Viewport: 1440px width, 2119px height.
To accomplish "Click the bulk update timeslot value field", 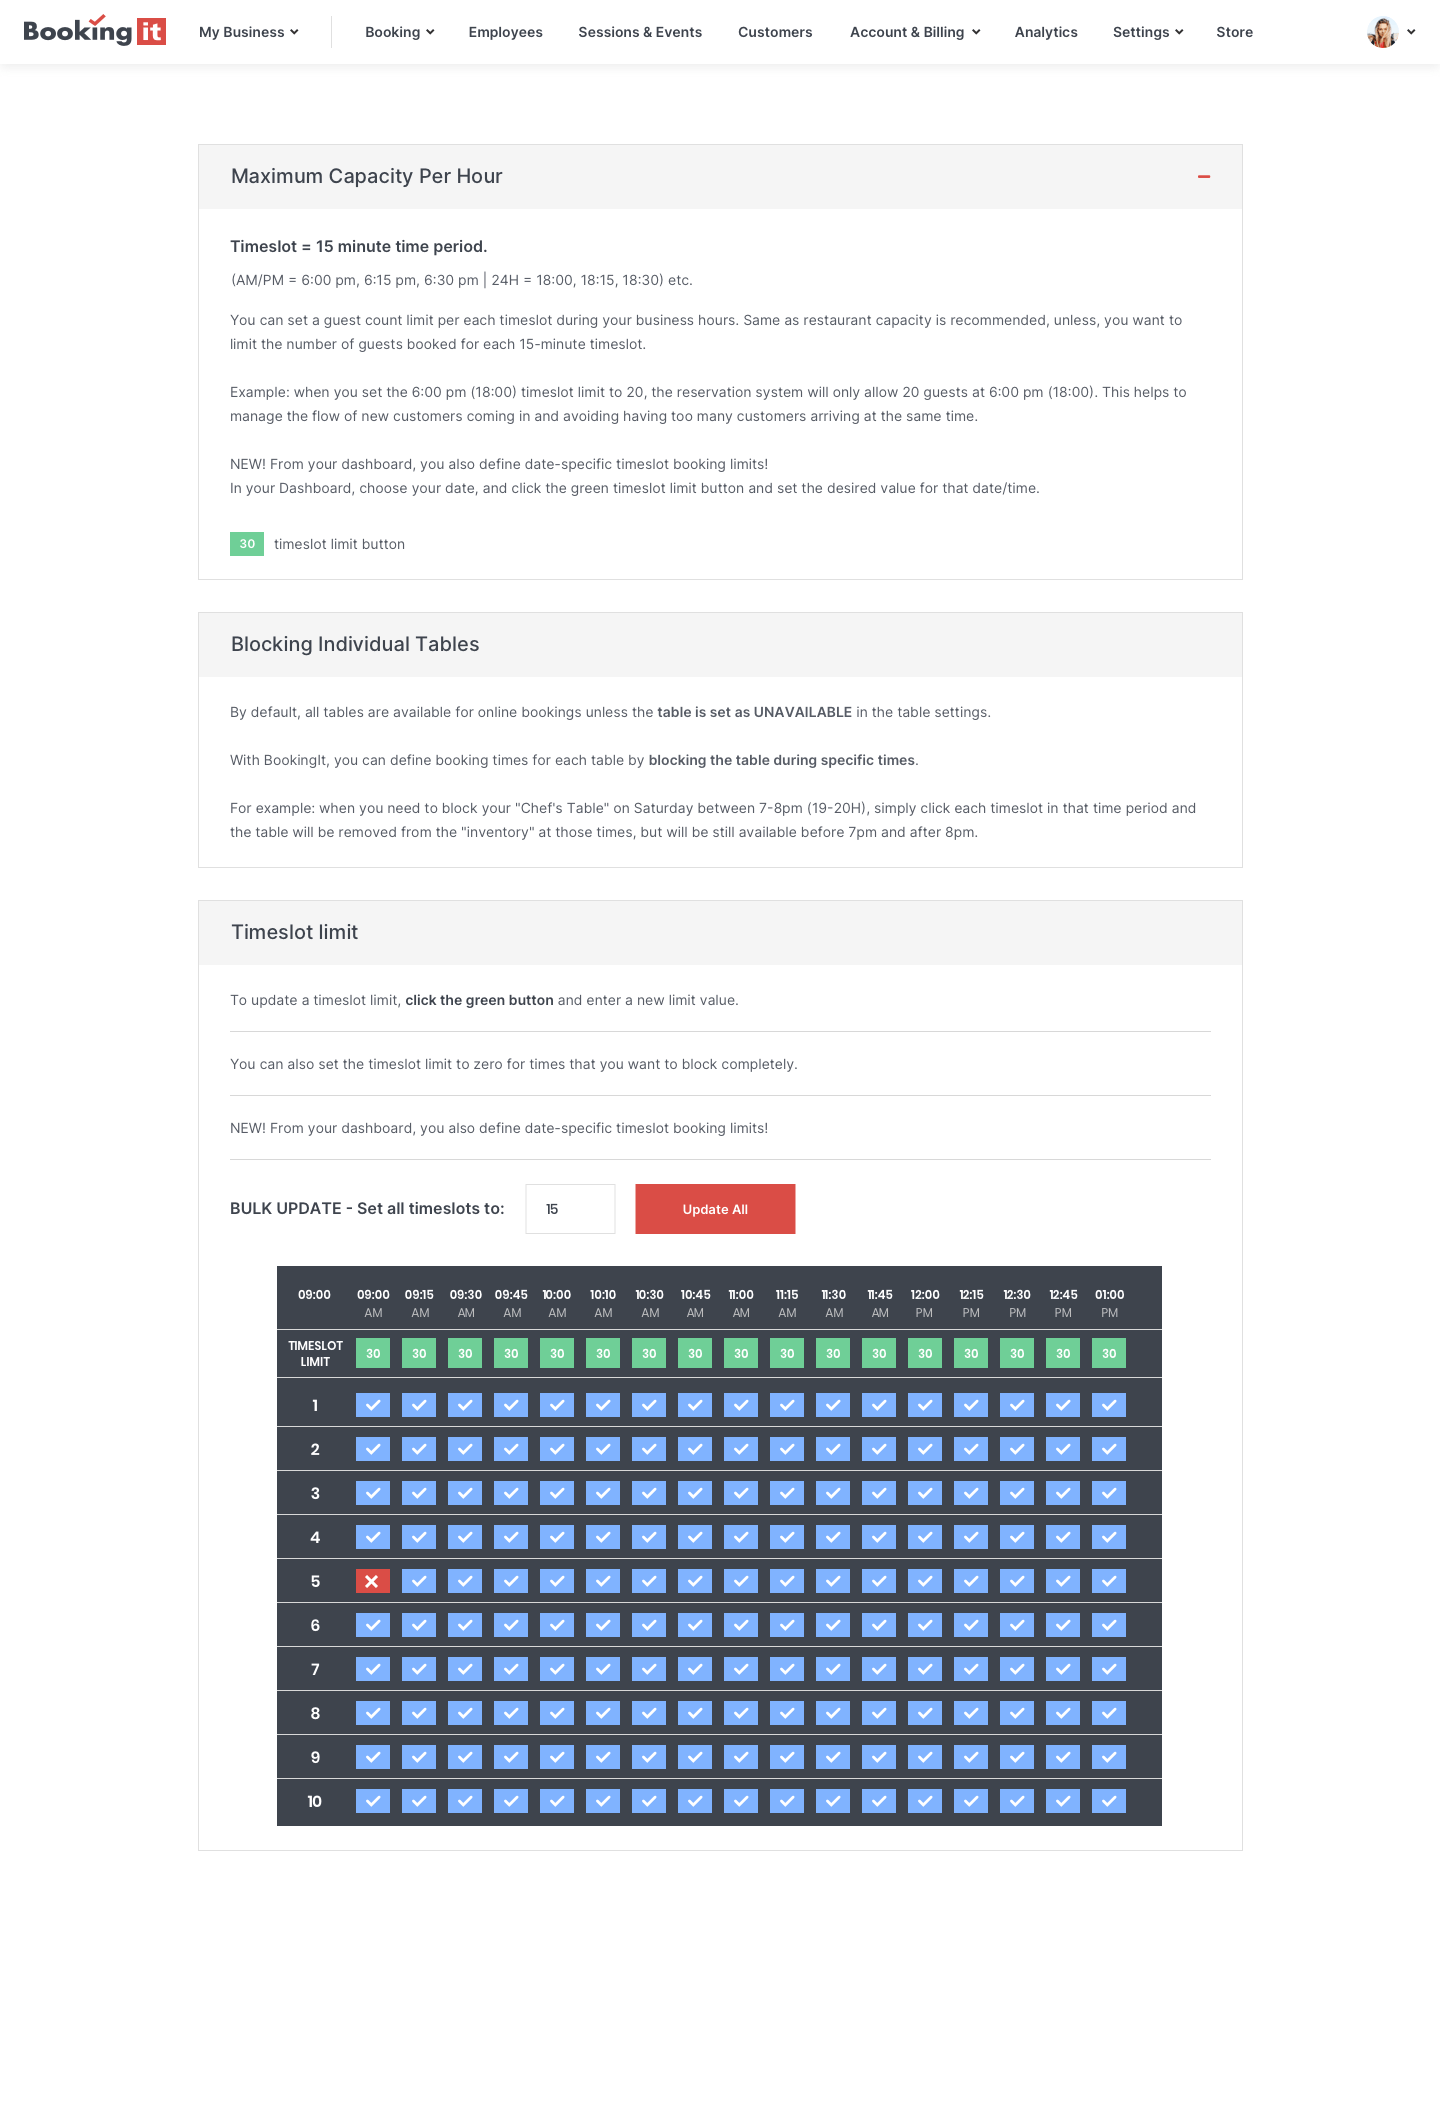I will [x=570, y=1209].
